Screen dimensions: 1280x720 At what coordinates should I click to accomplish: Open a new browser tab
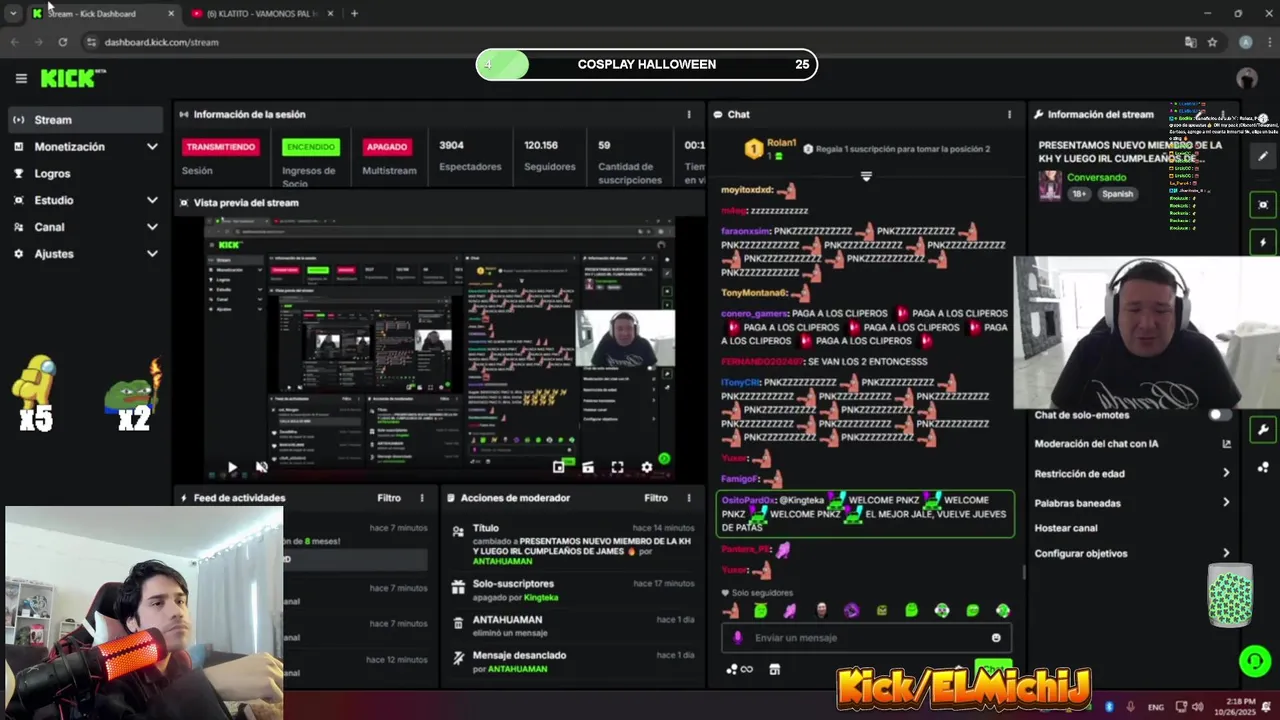pos(354,13)
